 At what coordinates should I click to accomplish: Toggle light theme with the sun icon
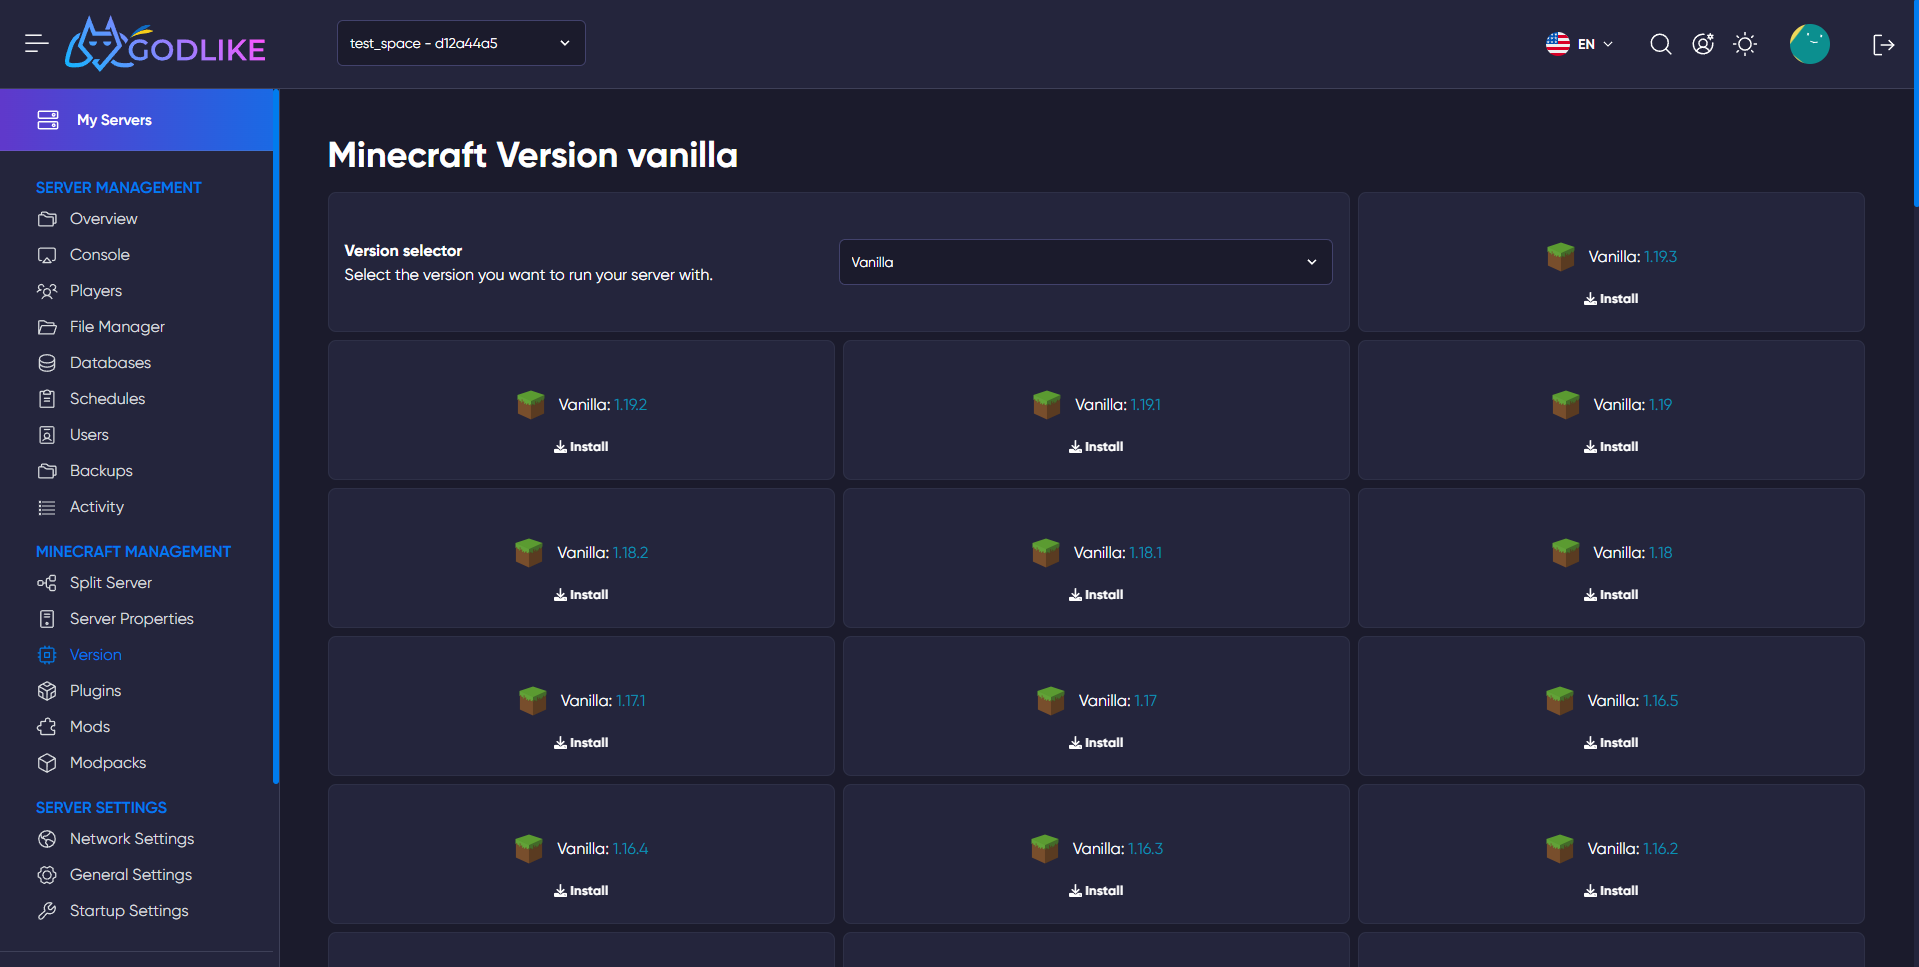[x=1745, y=44]
